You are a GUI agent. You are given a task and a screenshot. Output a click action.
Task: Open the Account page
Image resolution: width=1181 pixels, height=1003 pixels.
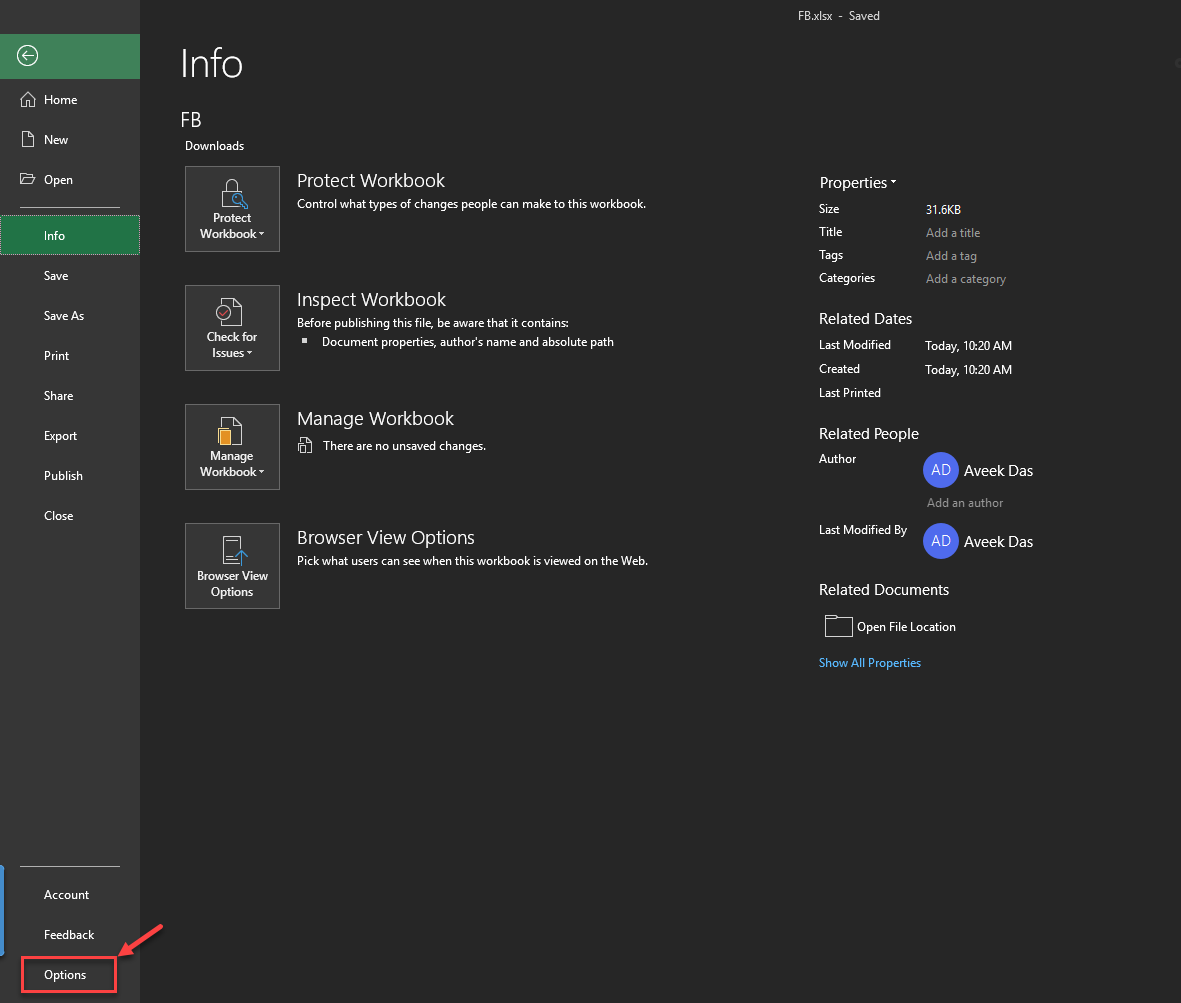(67, 895)
